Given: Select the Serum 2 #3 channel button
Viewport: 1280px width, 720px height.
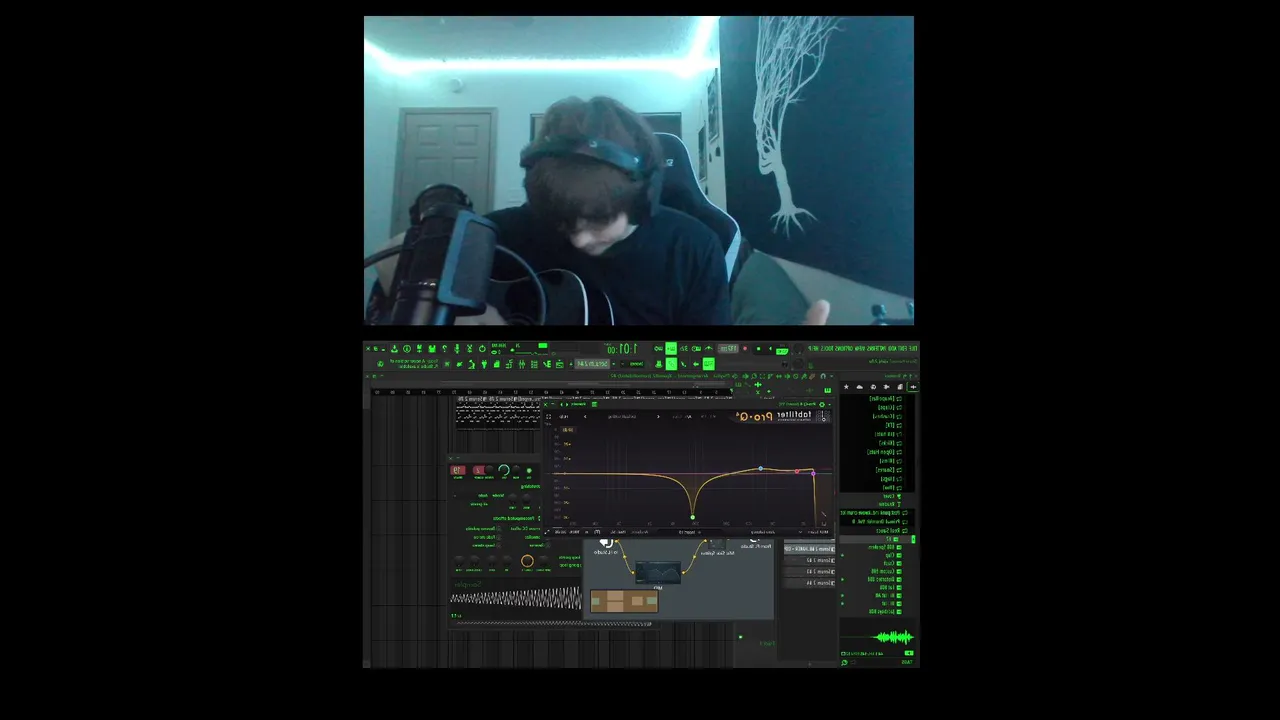Looking at the screenshot, I should tap(809, 571).
